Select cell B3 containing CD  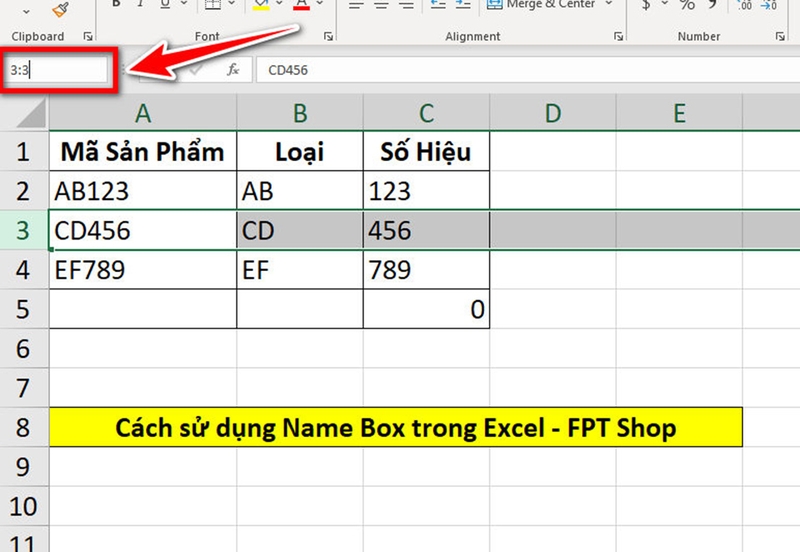click(300, 230)
